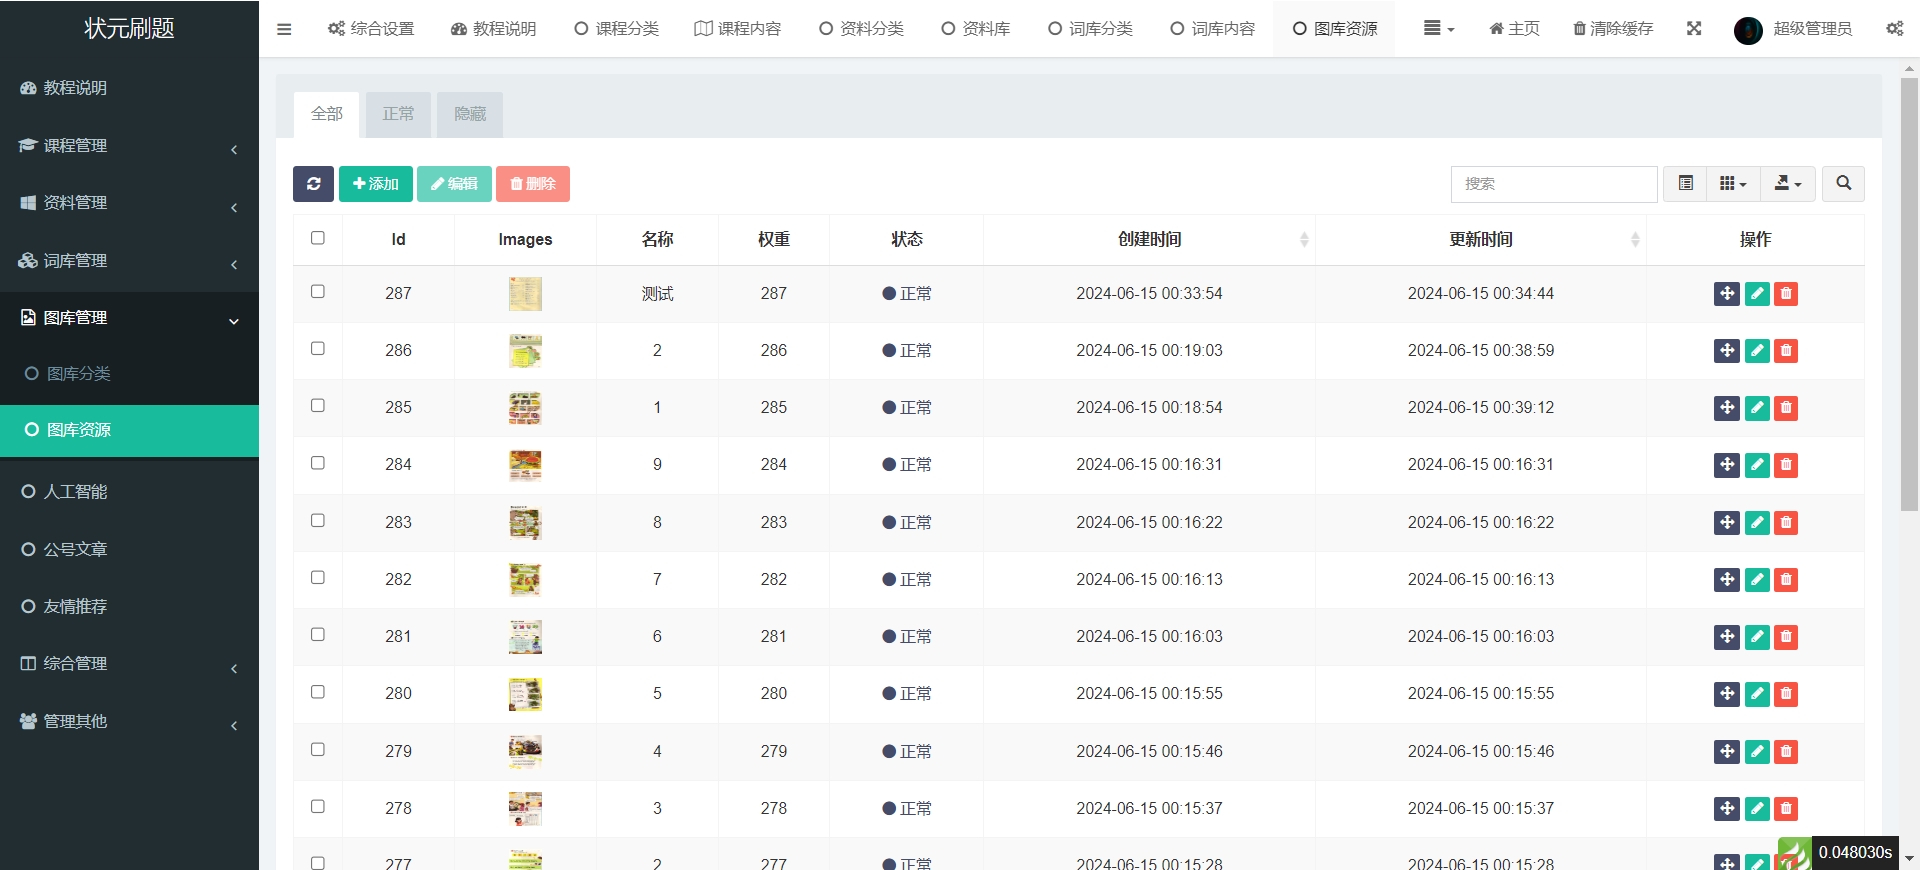Check the checkbox for row 287
This screenshot has height=870, width=1920.
(318, 292)
